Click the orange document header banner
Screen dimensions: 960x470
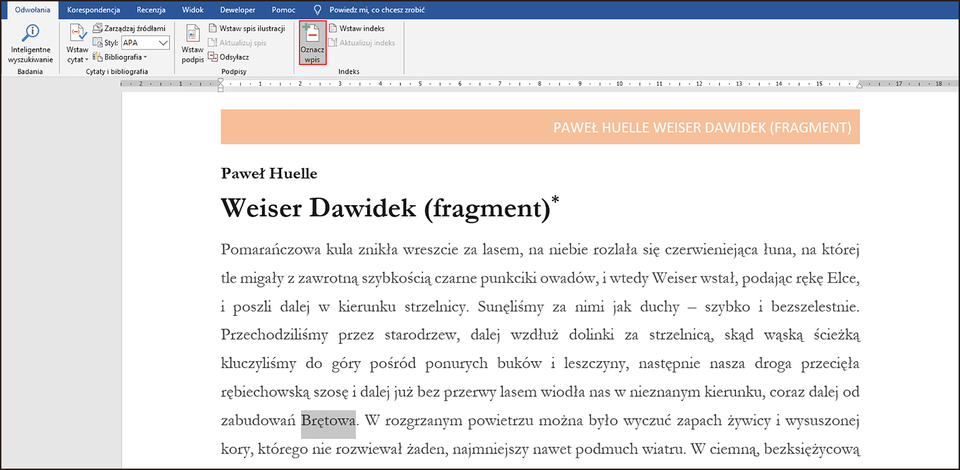pos(540,127)
